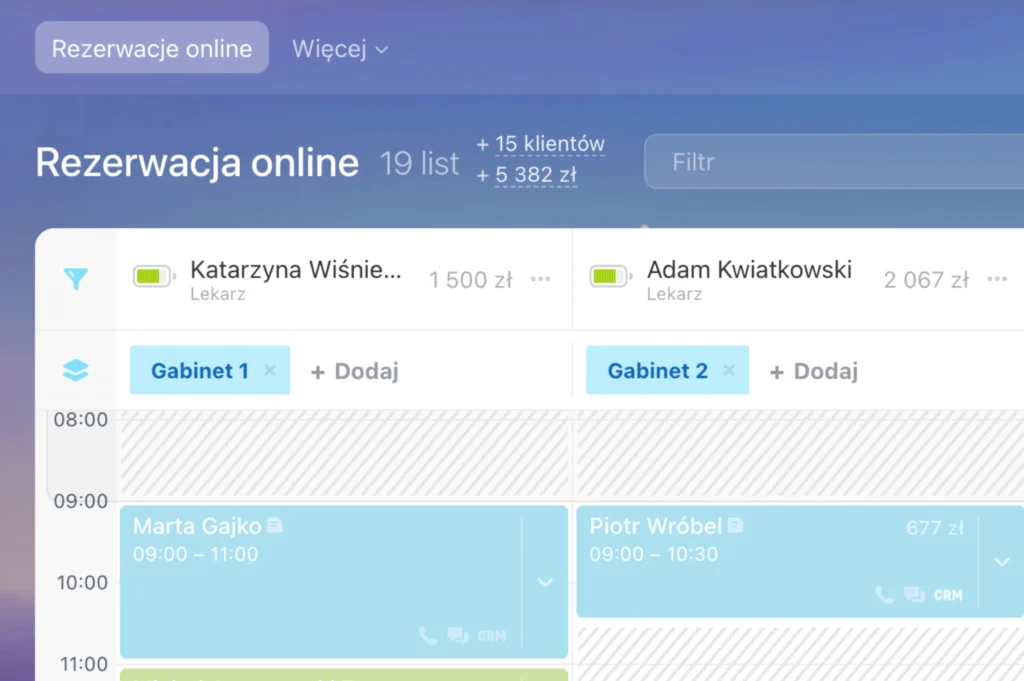Click Dodaj next to Gabinet 1
Image resolution: width=1024 pixels, height=681 pixels.
355,371
